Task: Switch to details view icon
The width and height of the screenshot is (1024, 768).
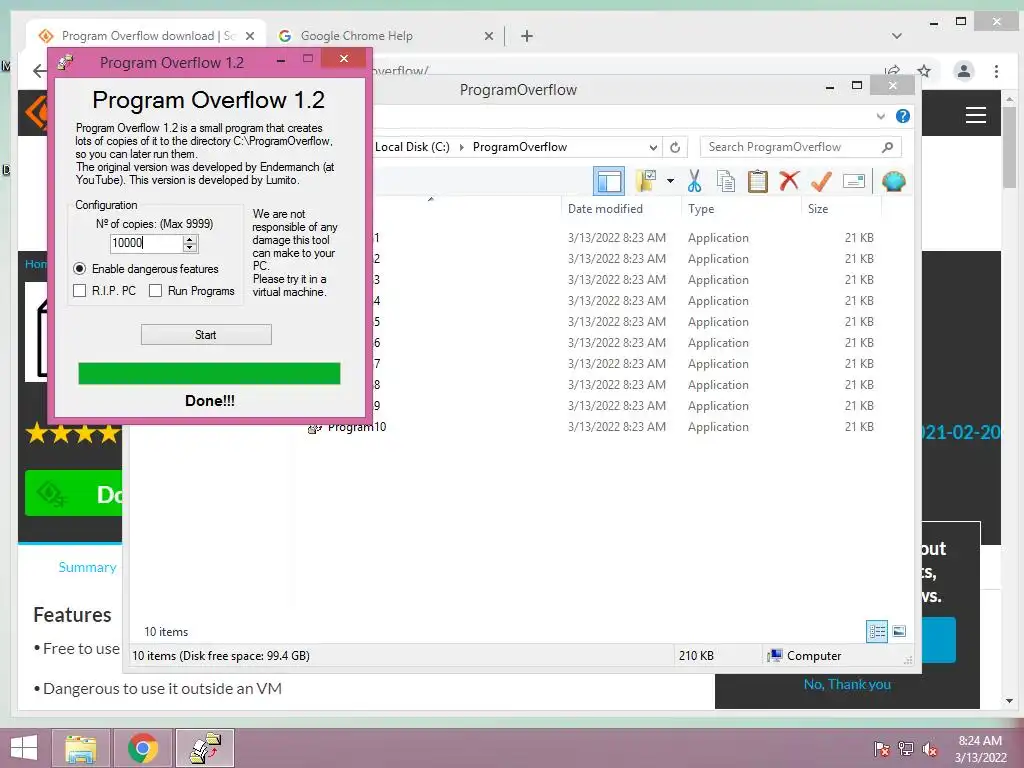Action: click(877, 631)
